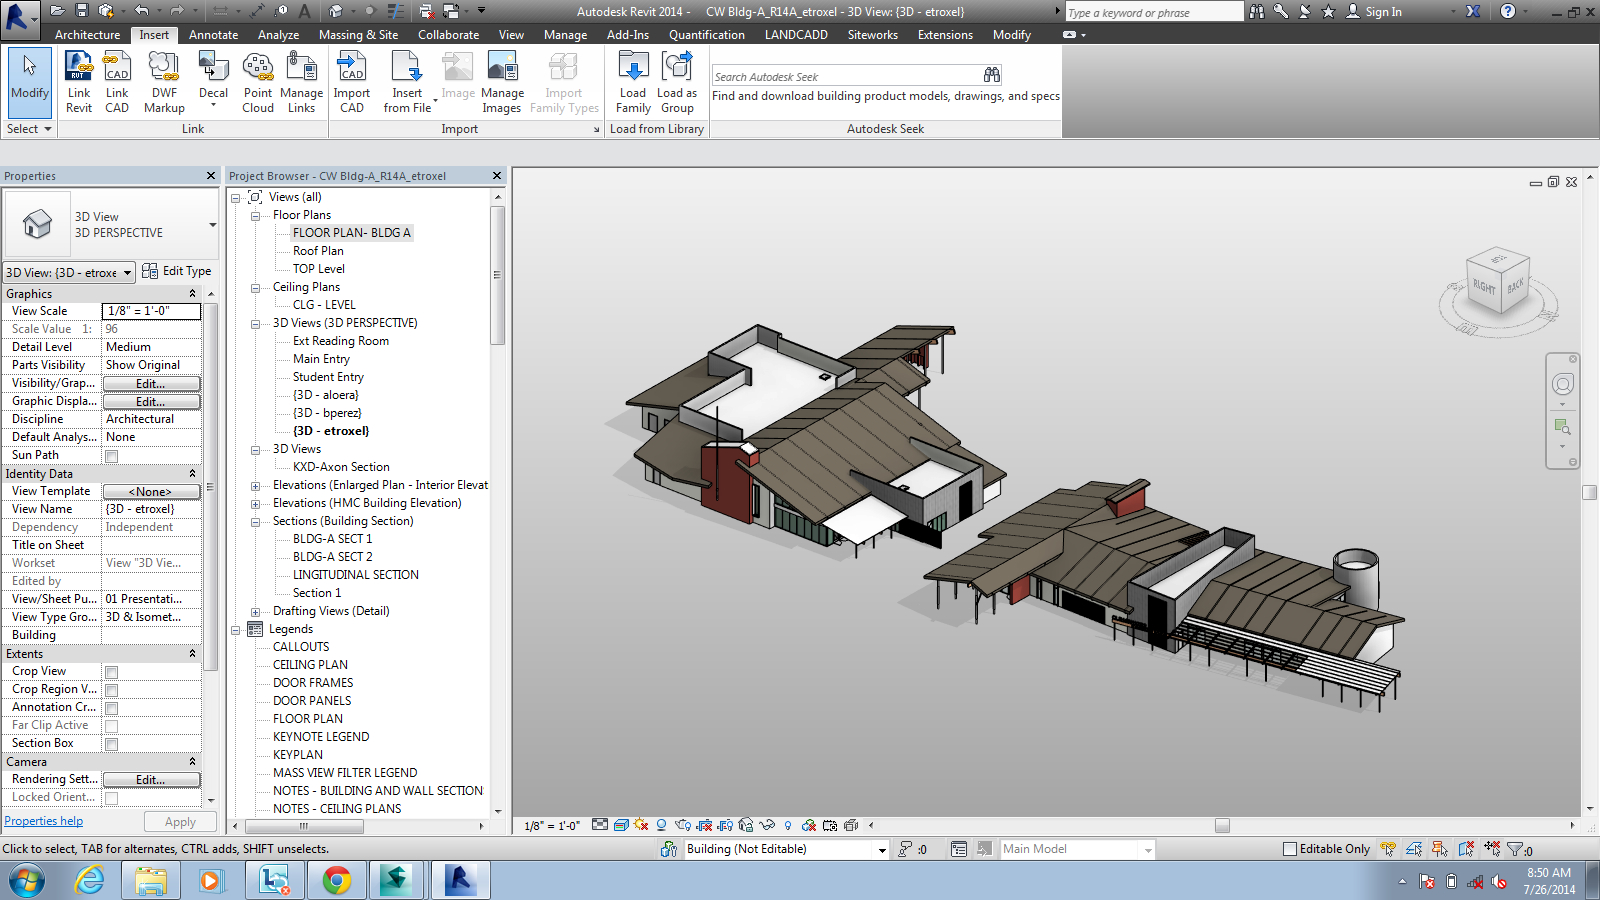1600x900 pixels.
Task: Open the LANDCADD menu tab
Action: (795, 33)
